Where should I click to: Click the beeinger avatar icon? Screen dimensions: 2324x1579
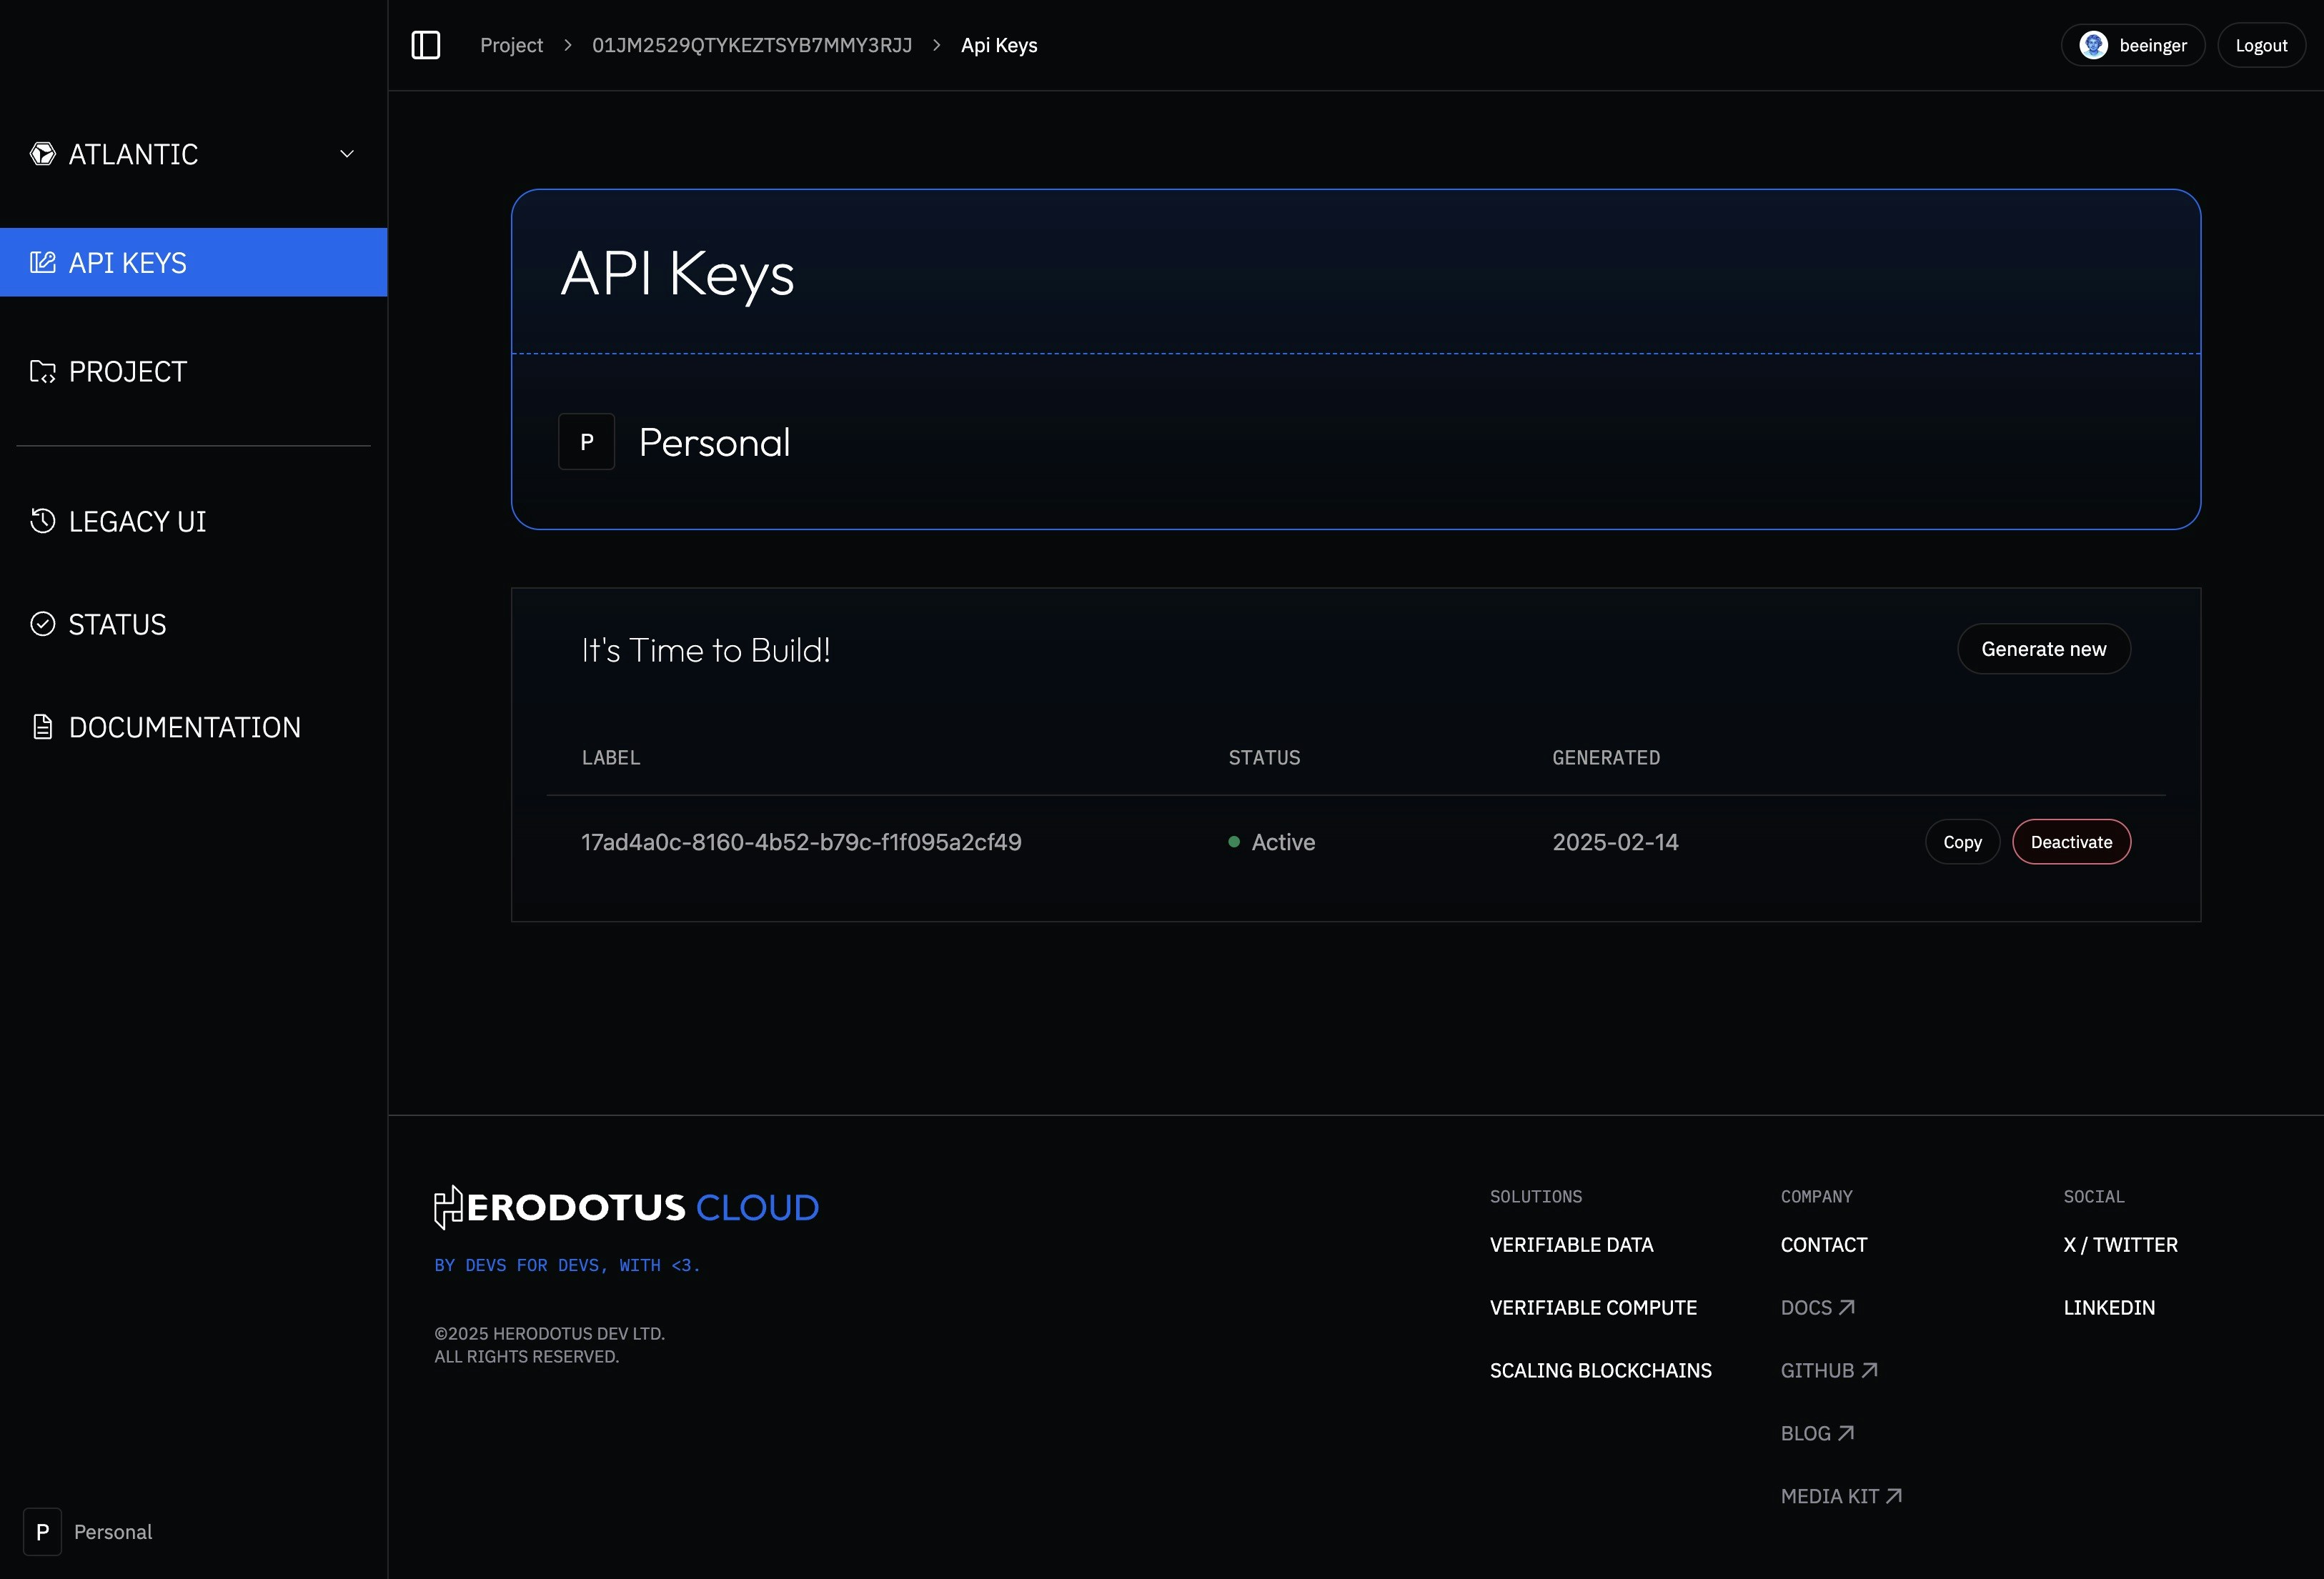pyautogui.click(x=2095, y=45)
